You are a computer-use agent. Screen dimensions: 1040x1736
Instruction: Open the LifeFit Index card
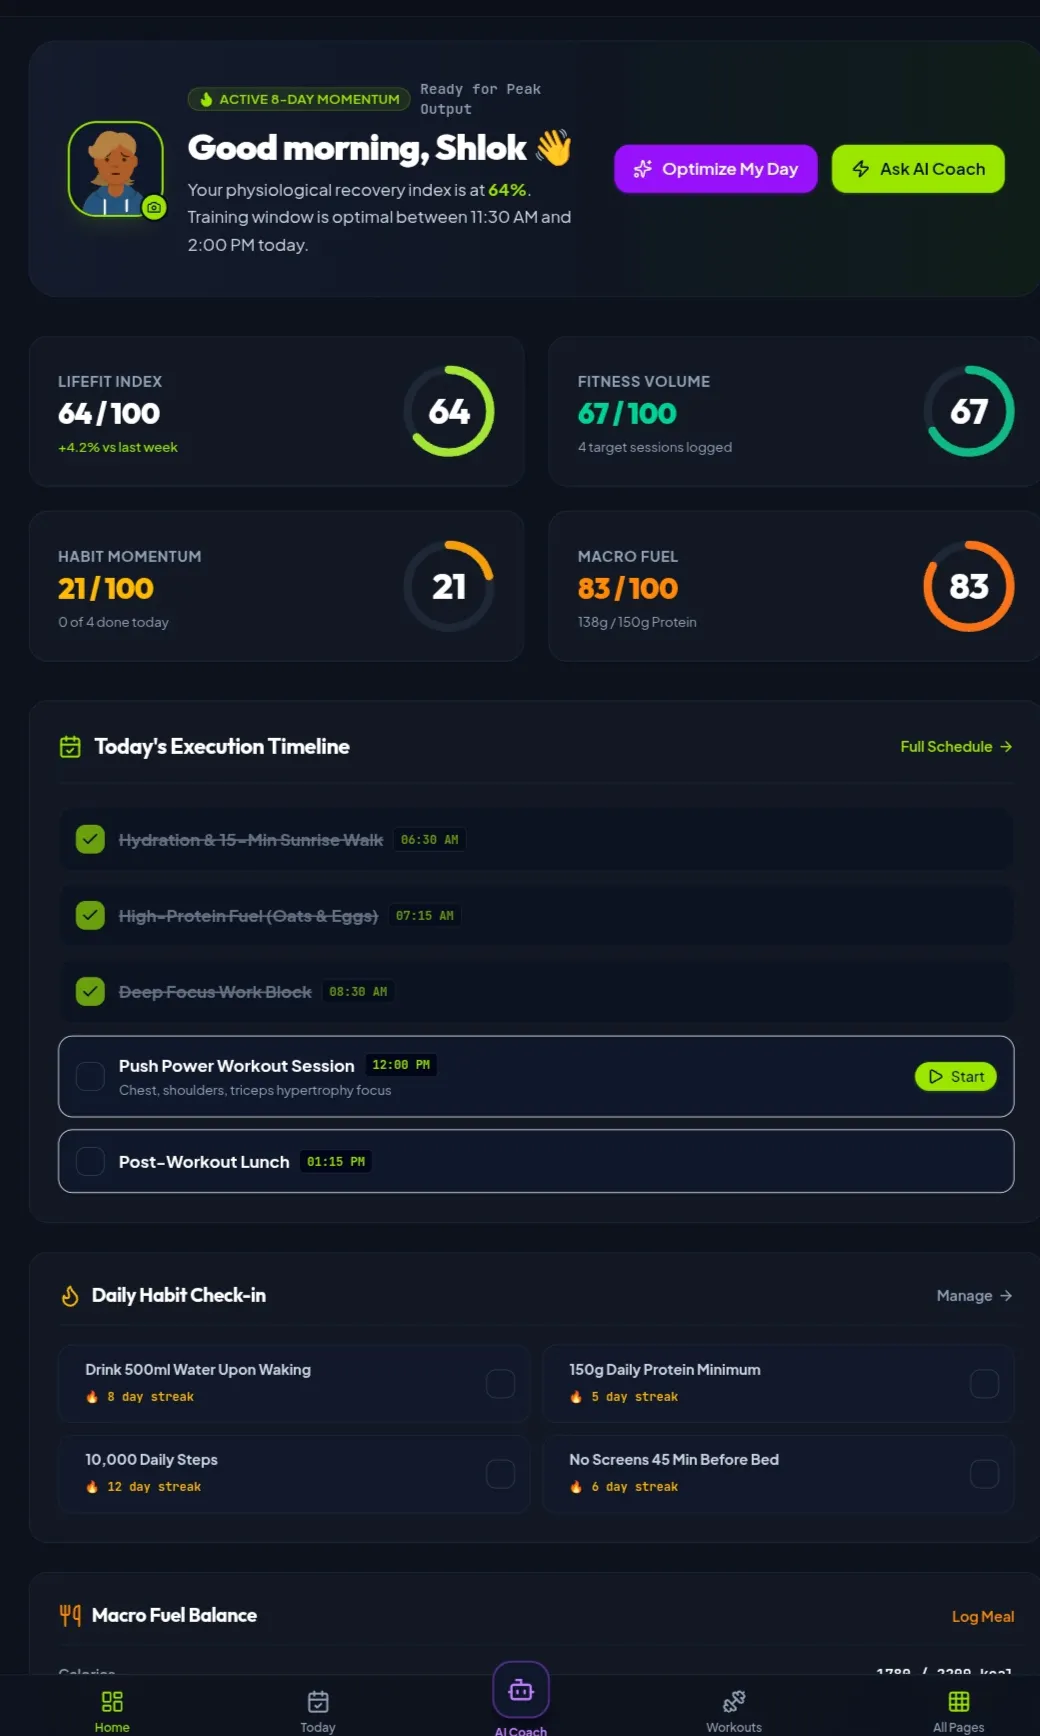[x=277, y=411]
